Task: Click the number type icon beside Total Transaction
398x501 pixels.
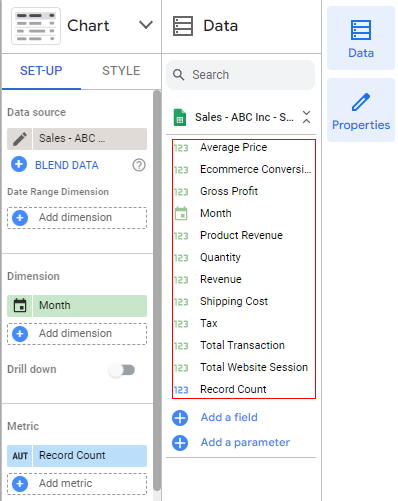Action: (181, 346)
